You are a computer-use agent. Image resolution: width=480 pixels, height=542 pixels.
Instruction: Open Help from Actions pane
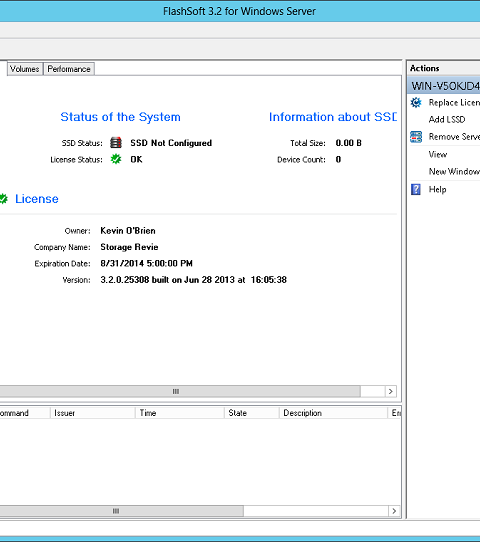437,189
